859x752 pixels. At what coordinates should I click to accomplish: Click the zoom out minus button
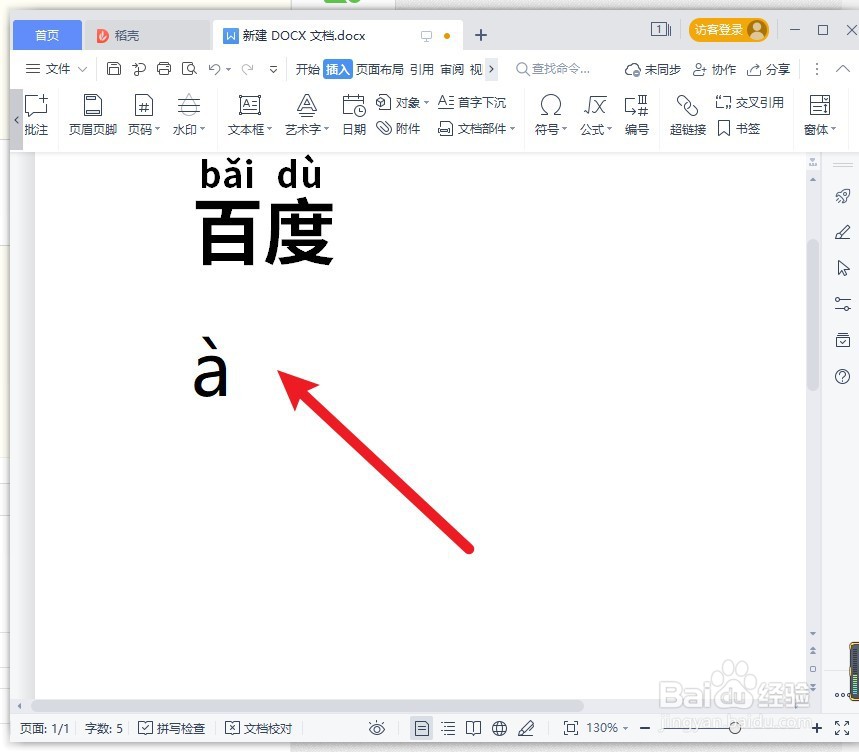click(x=645, y=728)
